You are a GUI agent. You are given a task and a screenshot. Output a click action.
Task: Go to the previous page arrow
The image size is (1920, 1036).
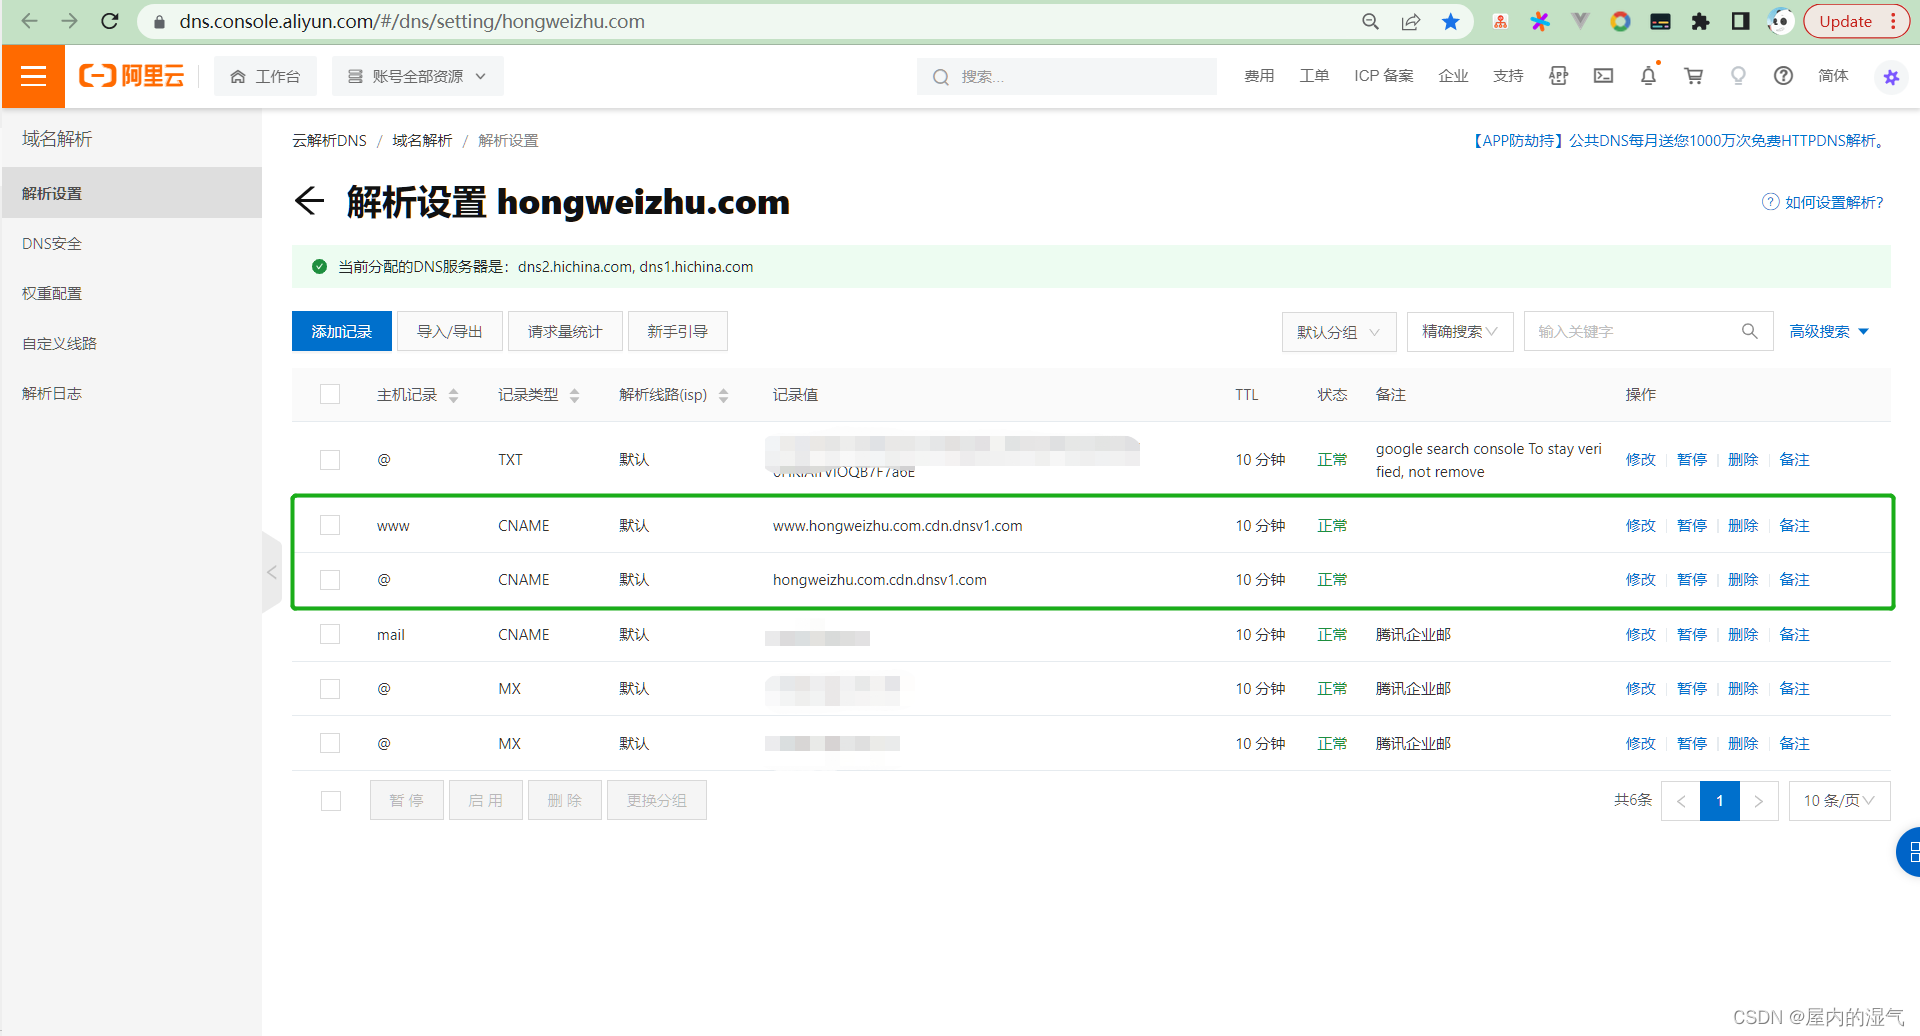point(1681,801)
